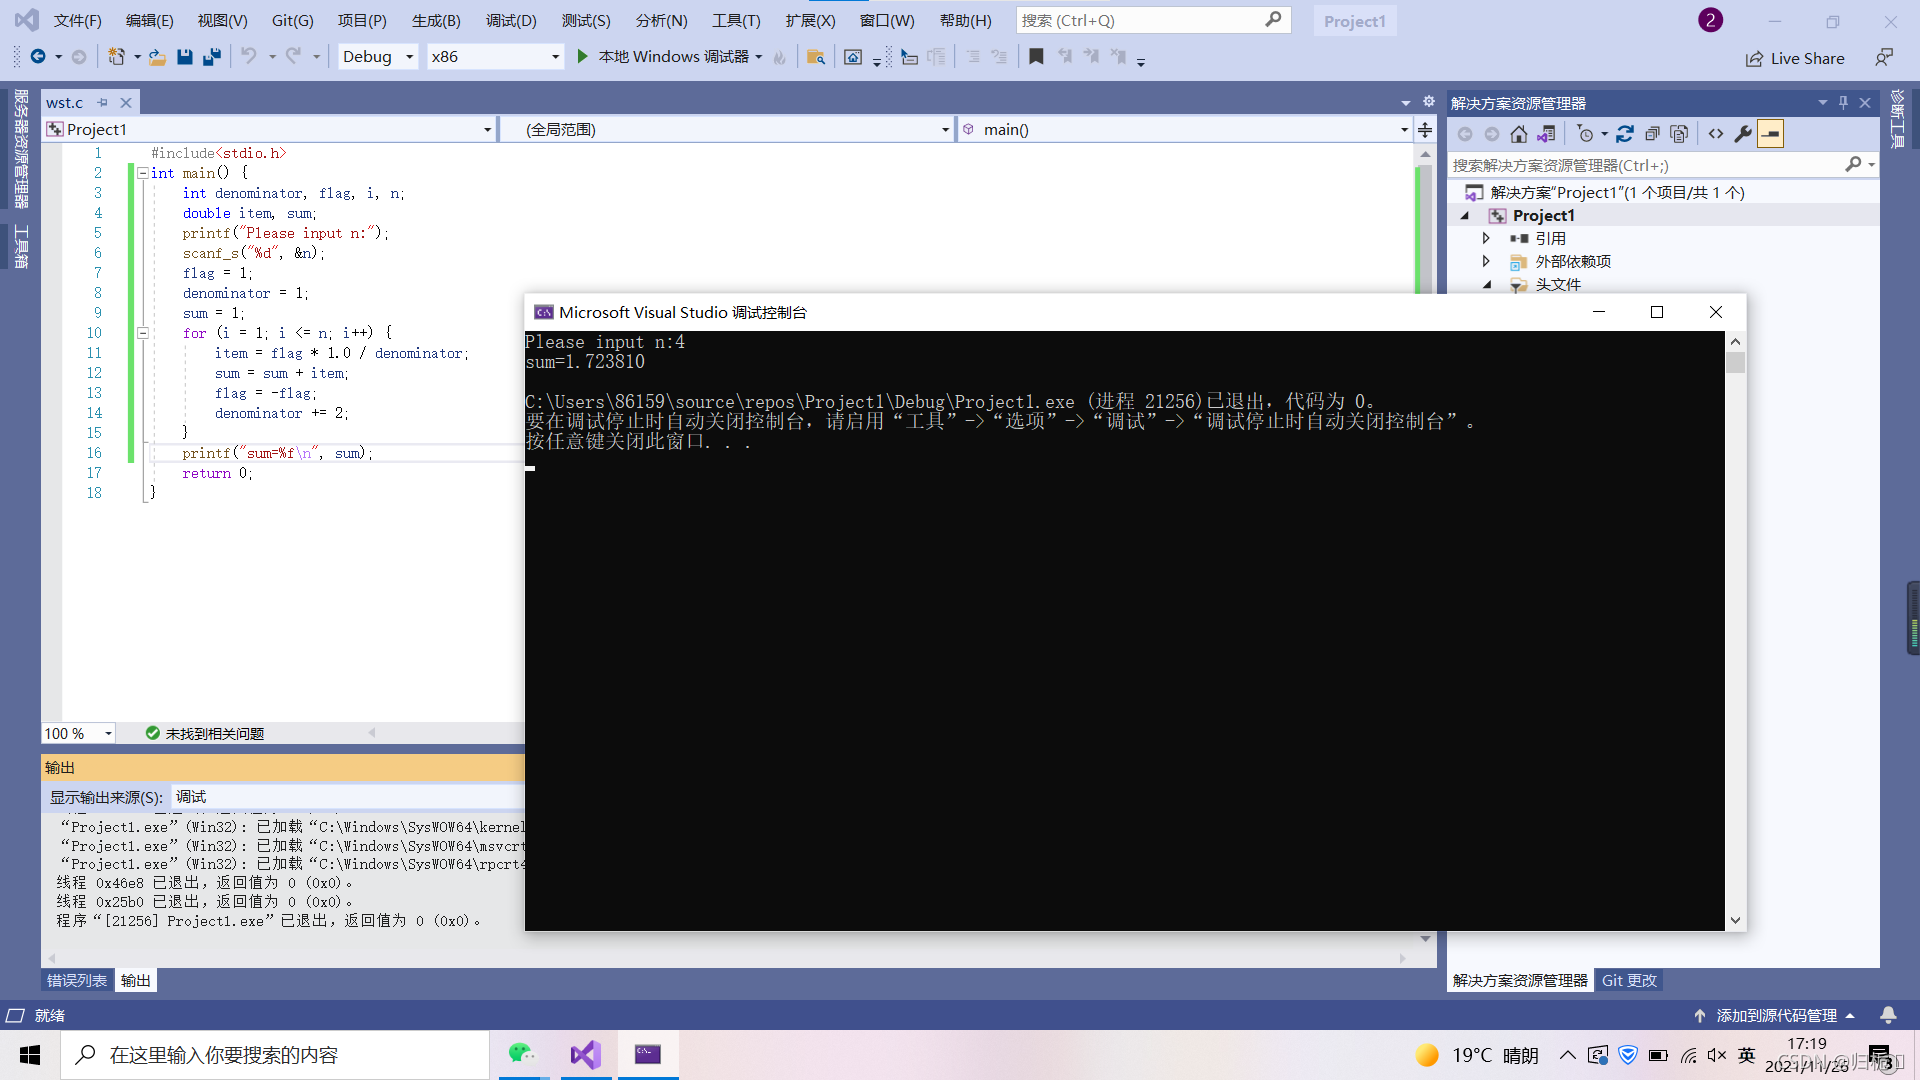Click the notification bell in status bar
This screenshot has width=1920, height=1080.
[1888, 1016]
